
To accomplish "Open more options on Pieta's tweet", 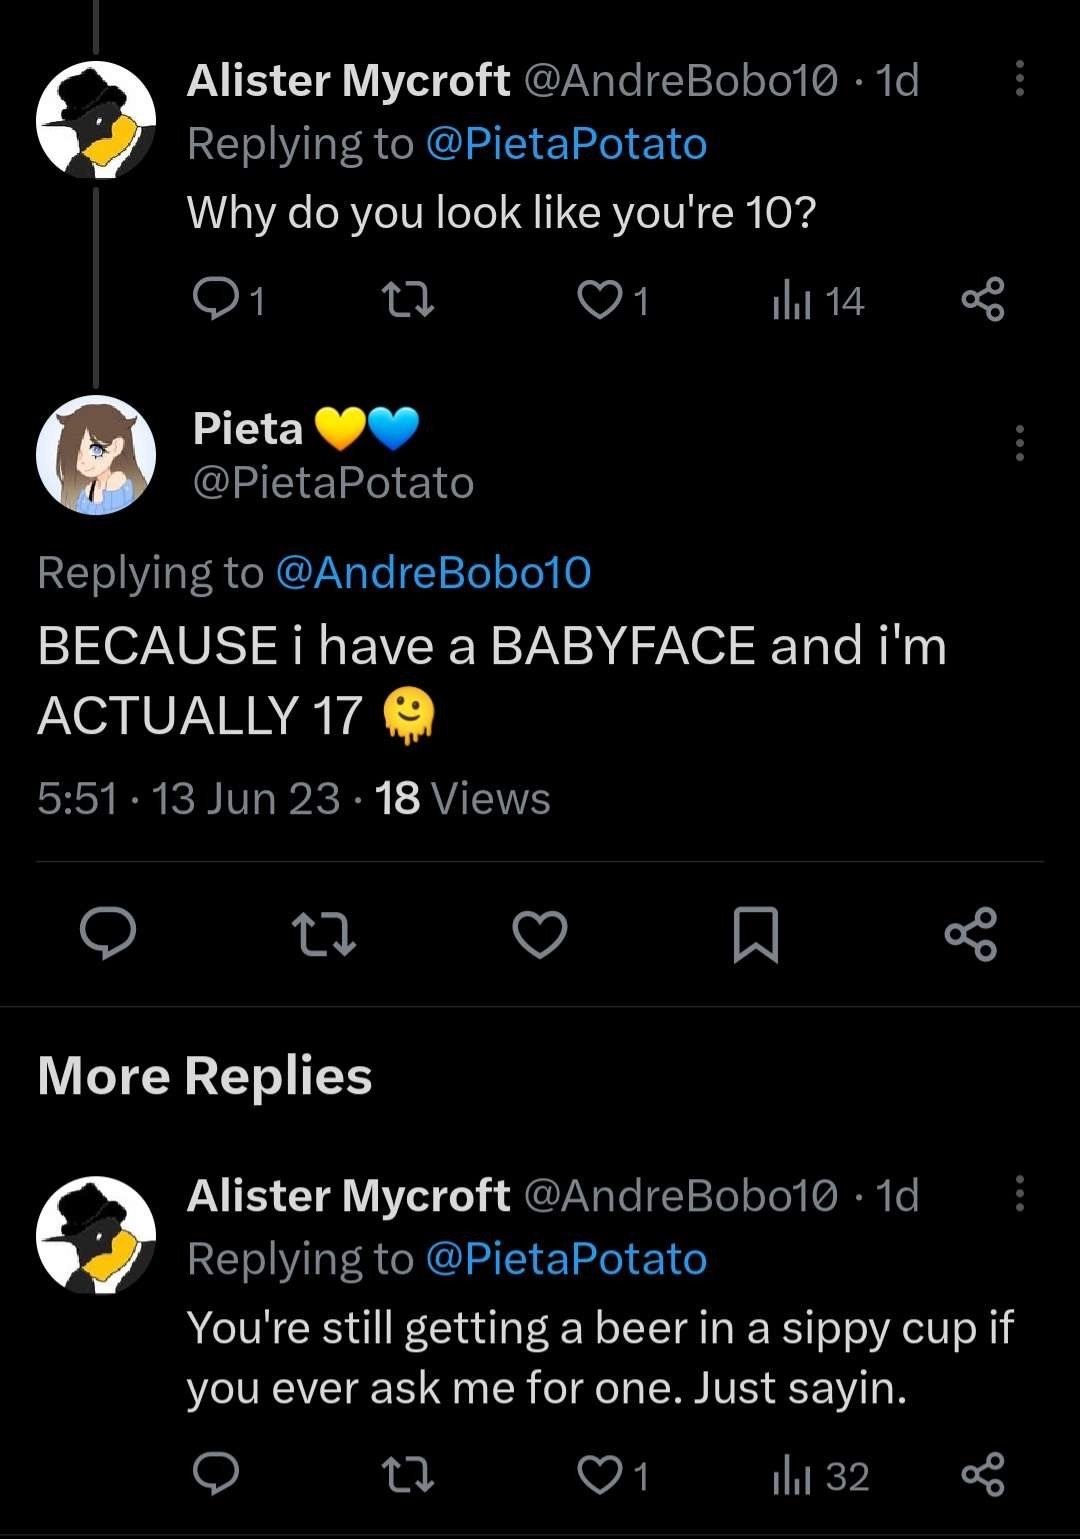I will tap(1019, 442).
